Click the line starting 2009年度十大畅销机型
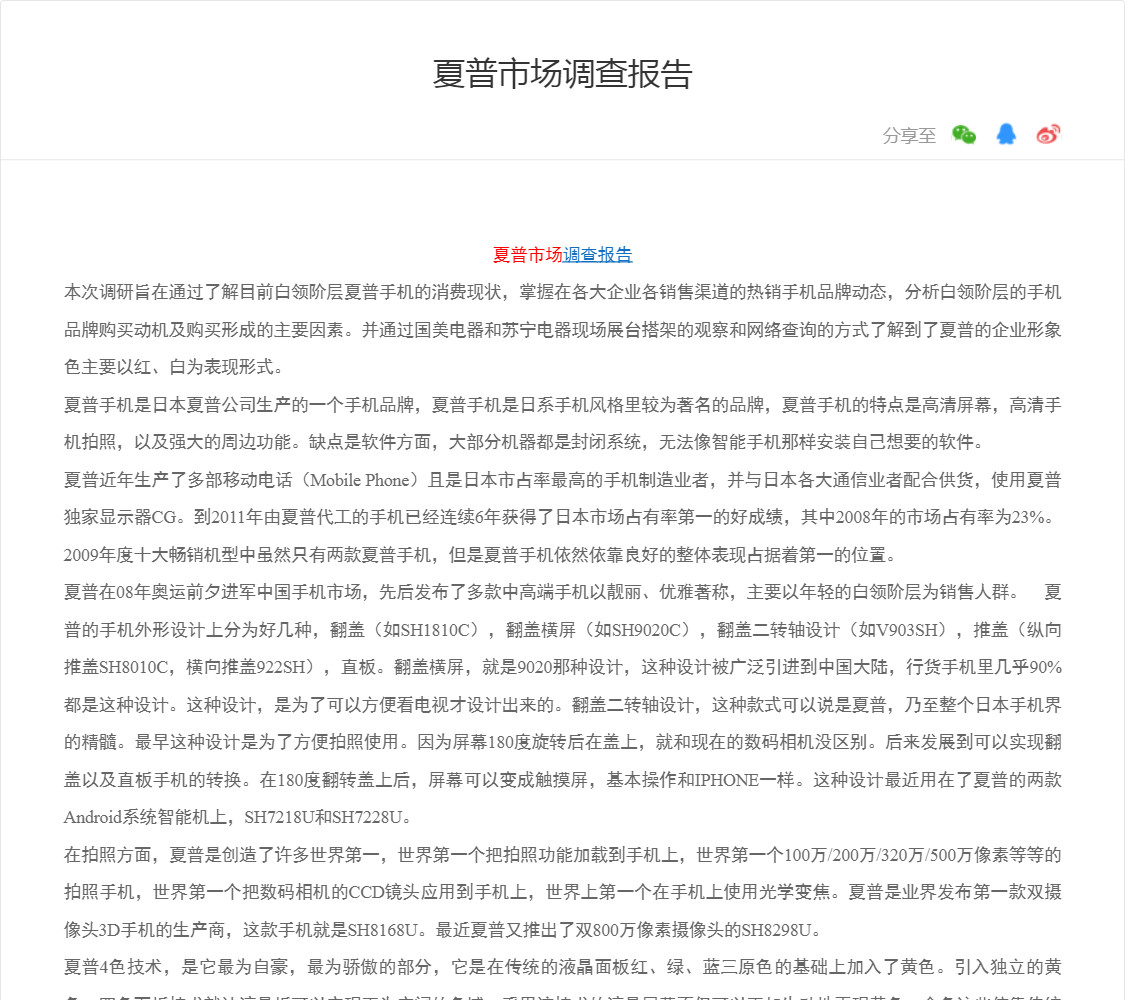The height and width of the screenshot is (1000, 1125). click(x=480, y=555)
